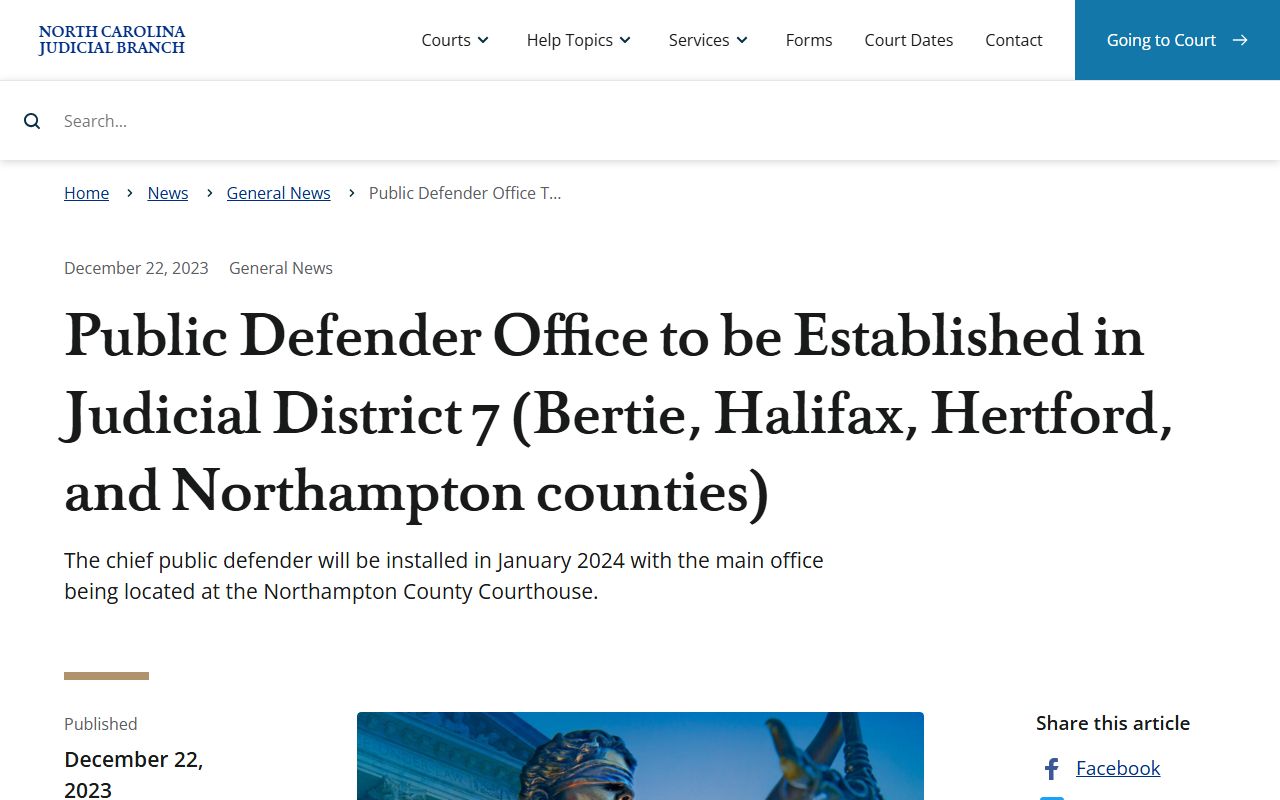This screenshot has width=1280, height=800.
Task: Open the Forms menu item
Action: (809, 40)
